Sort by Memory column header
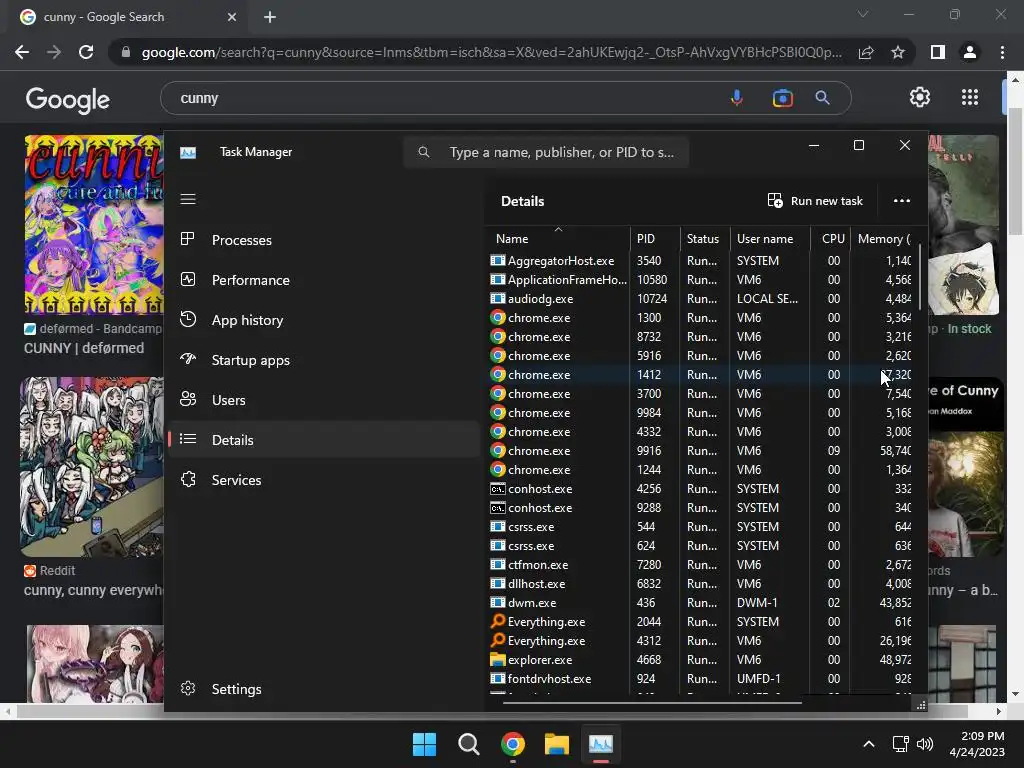The height and width of the screenshot is (768, 1024). point(883,238)
